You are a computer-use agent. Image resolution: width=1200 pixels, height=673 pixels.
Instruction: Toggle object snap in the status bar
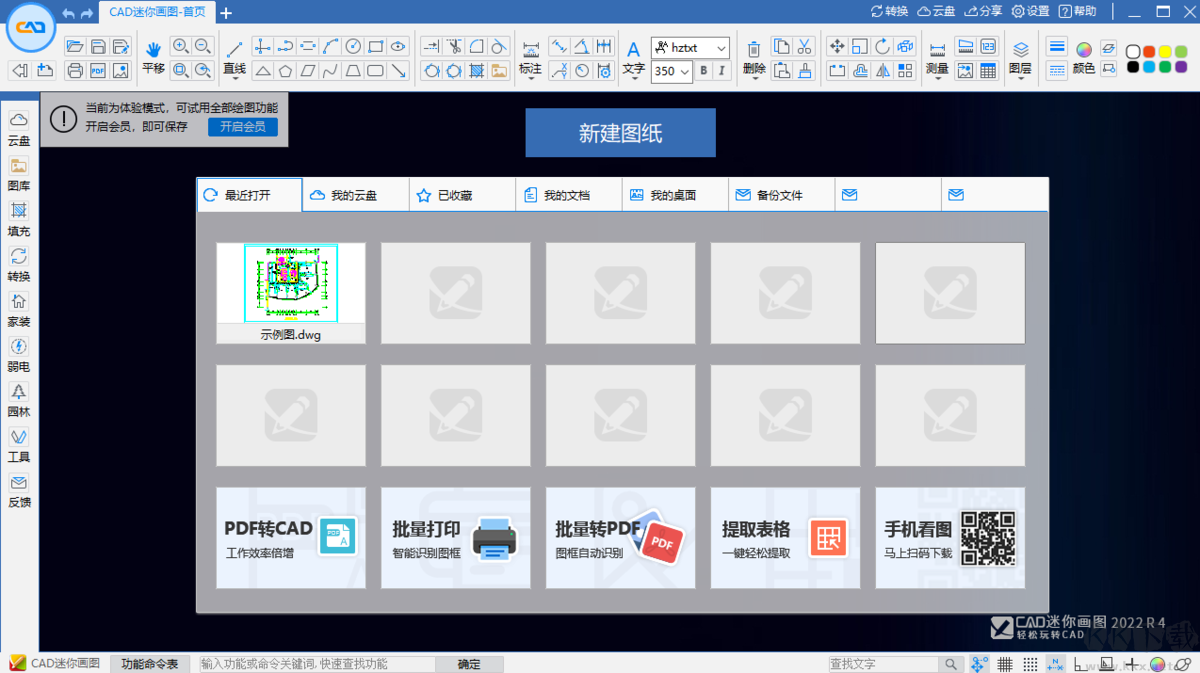click(1056, 663)
